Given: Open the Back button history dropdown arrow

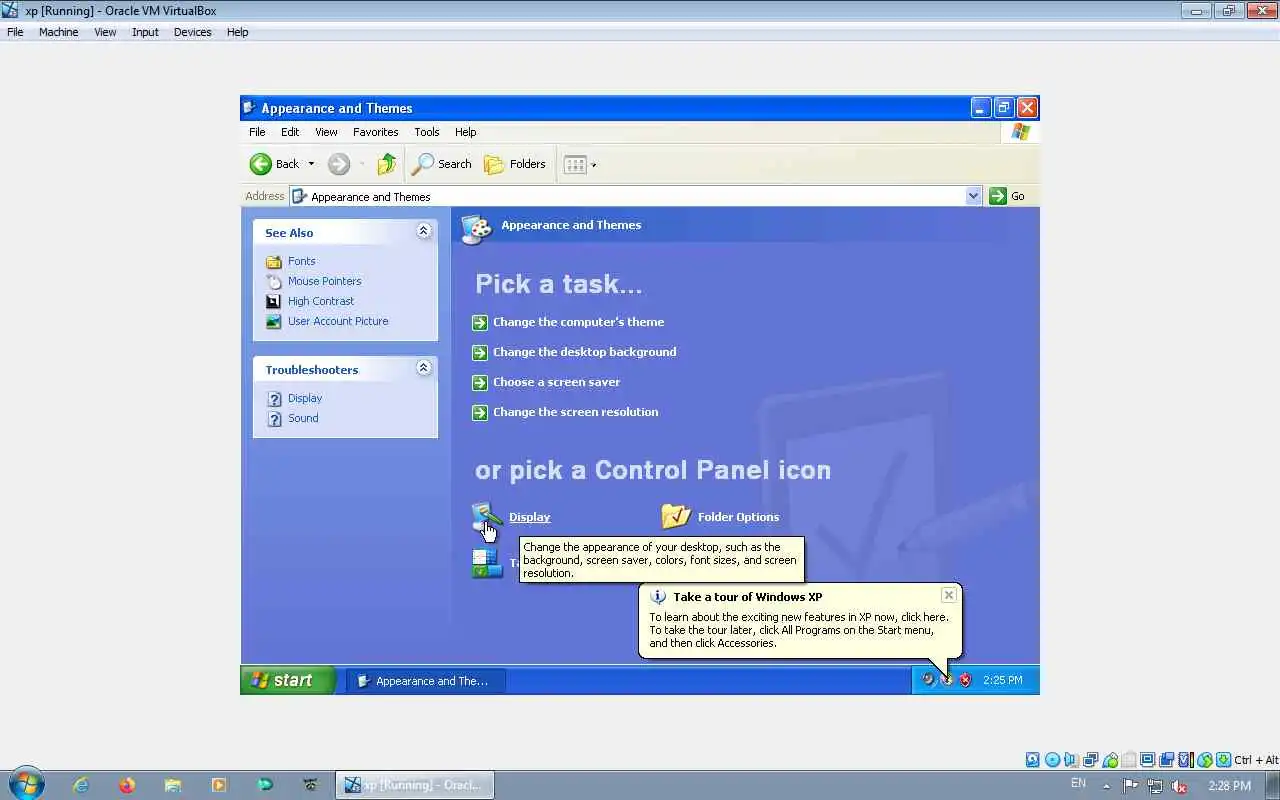Looking at the screenshot, I should click(x=311, y=164).
